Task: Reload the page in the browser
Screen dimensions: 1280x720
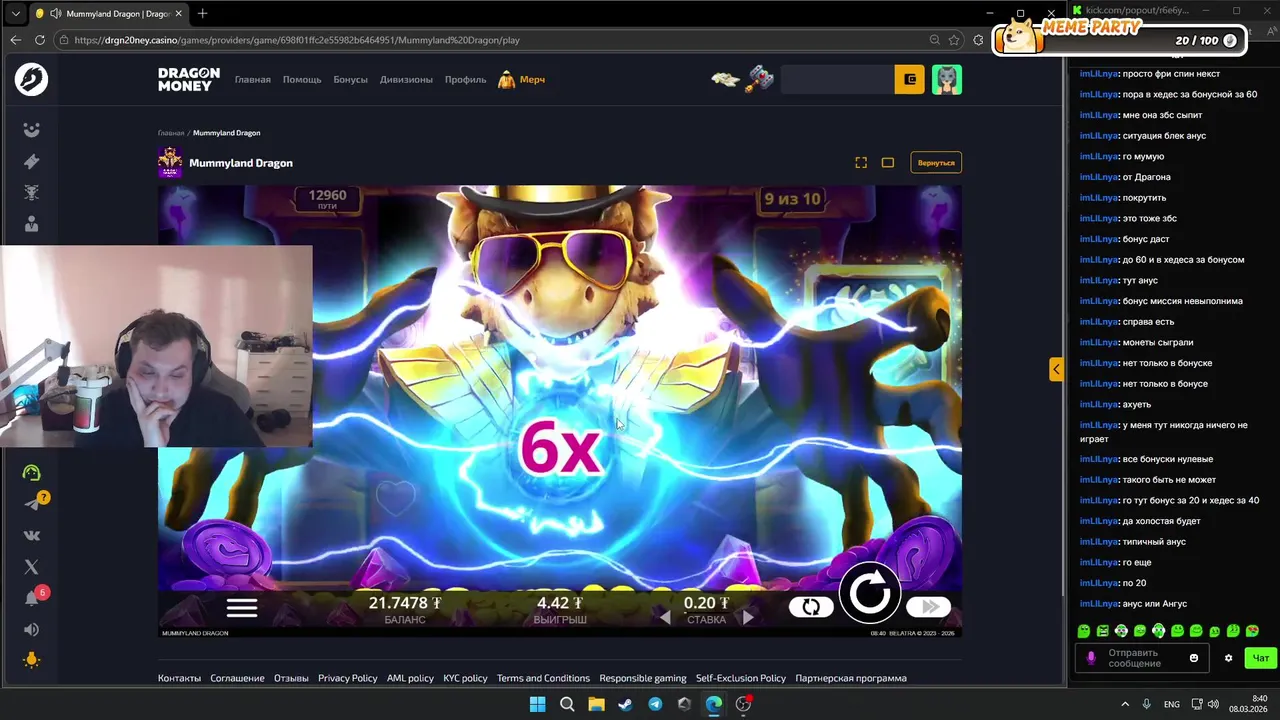Action: [x=40, y=40]
